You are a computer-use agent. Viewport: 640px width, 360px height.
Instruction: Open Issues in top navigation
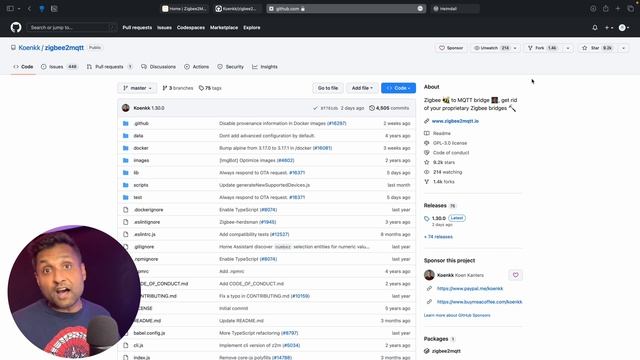click(x=164, y=27)
